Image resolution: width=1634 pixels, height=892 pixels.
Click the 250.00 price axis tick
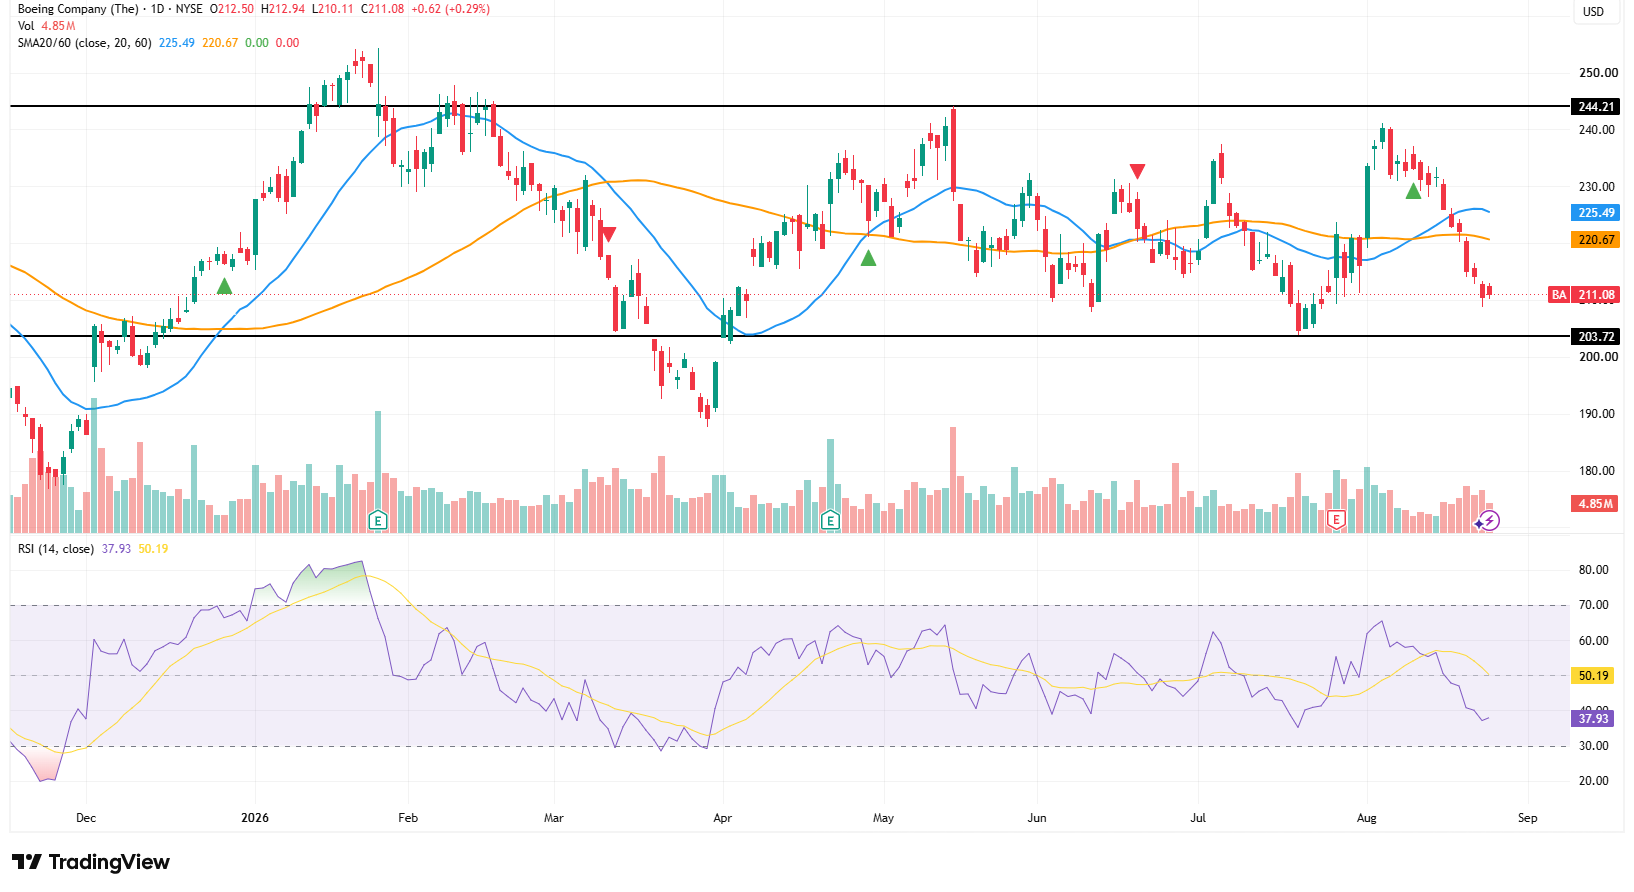[1598, 73]
